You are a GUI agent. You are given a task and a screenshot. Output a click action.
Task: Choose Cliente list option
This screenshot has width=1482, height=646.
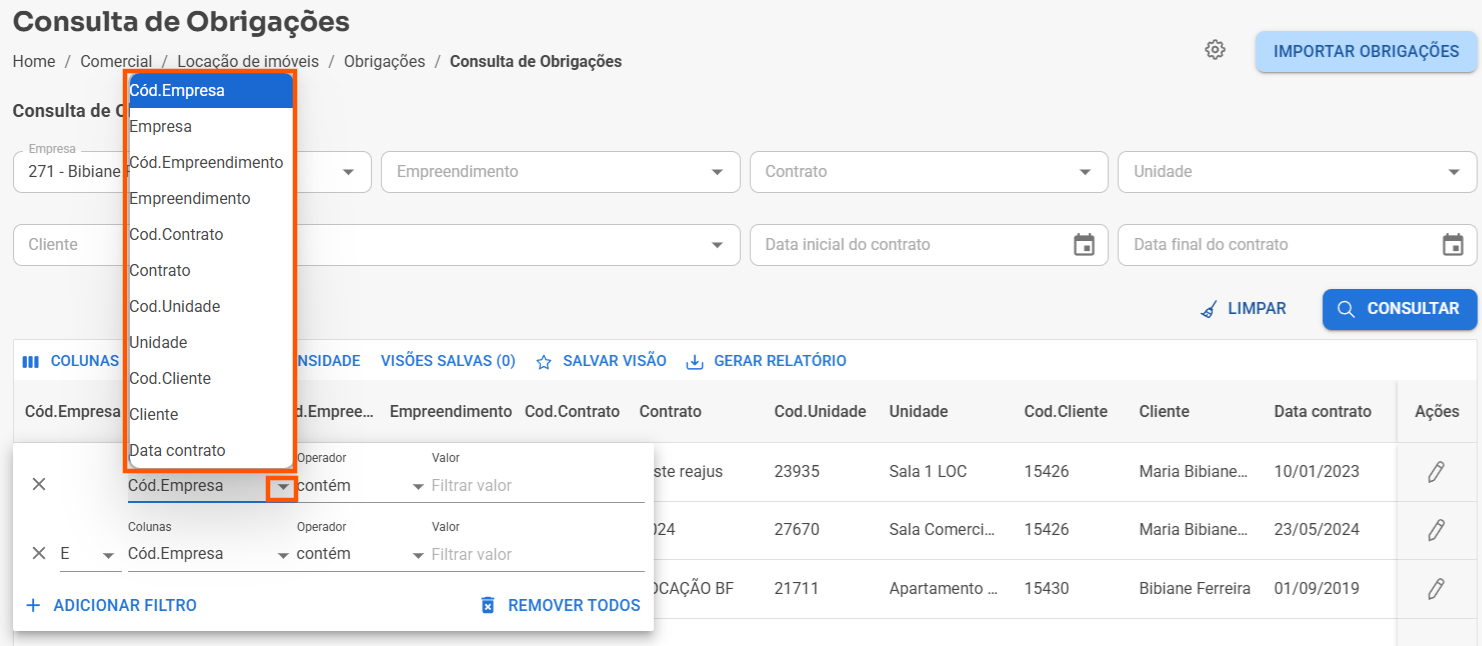pyautogui.click(x=211, y=414)
